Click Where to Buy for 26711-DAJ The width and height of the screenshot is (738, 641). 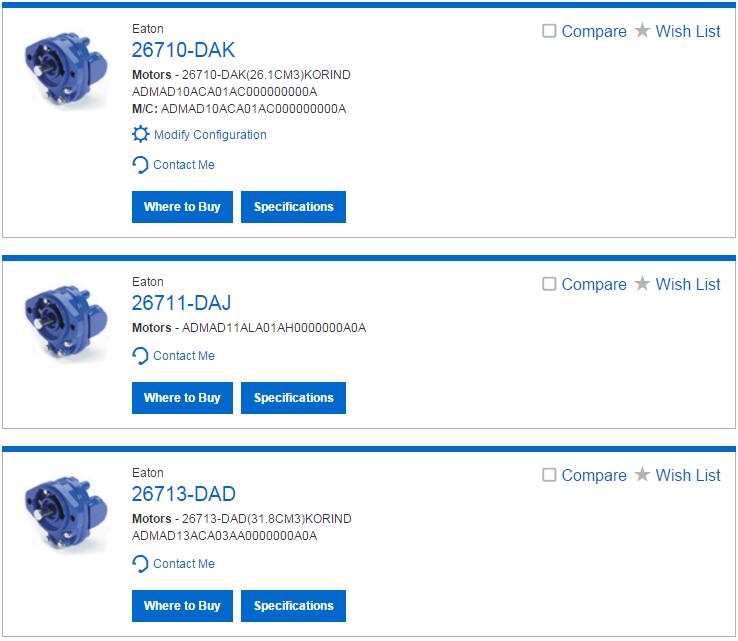(x=182, y=398)
